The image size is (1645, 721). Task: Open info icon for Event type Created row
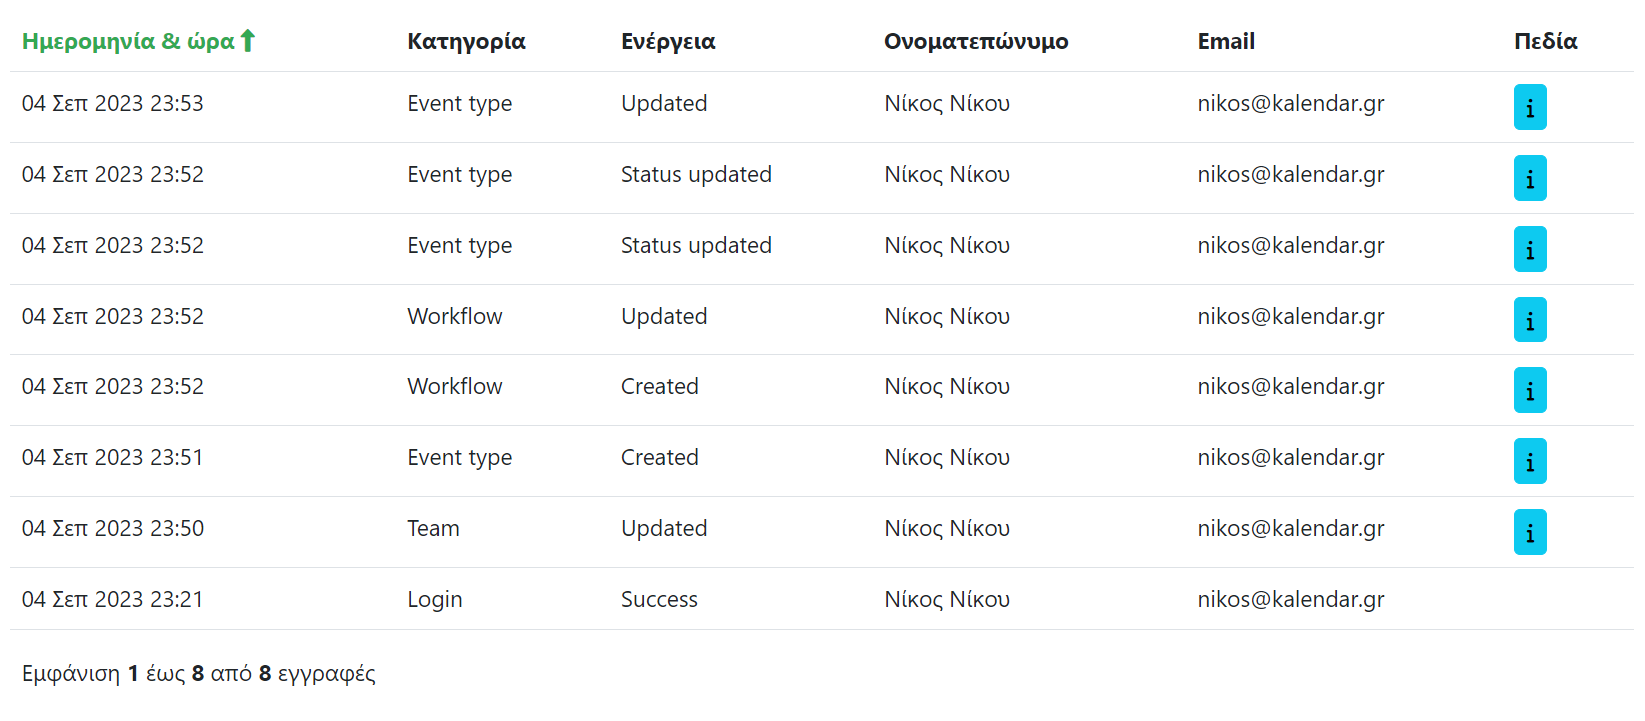pos(1529,461)
